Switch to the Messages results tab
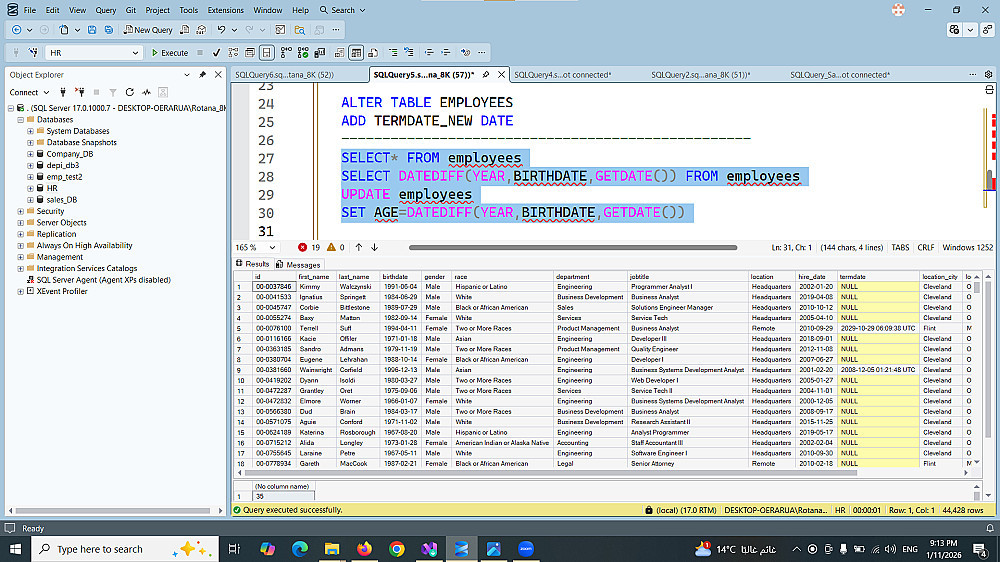This screenshot has height=562, width=1000. [x=298, y=264]
